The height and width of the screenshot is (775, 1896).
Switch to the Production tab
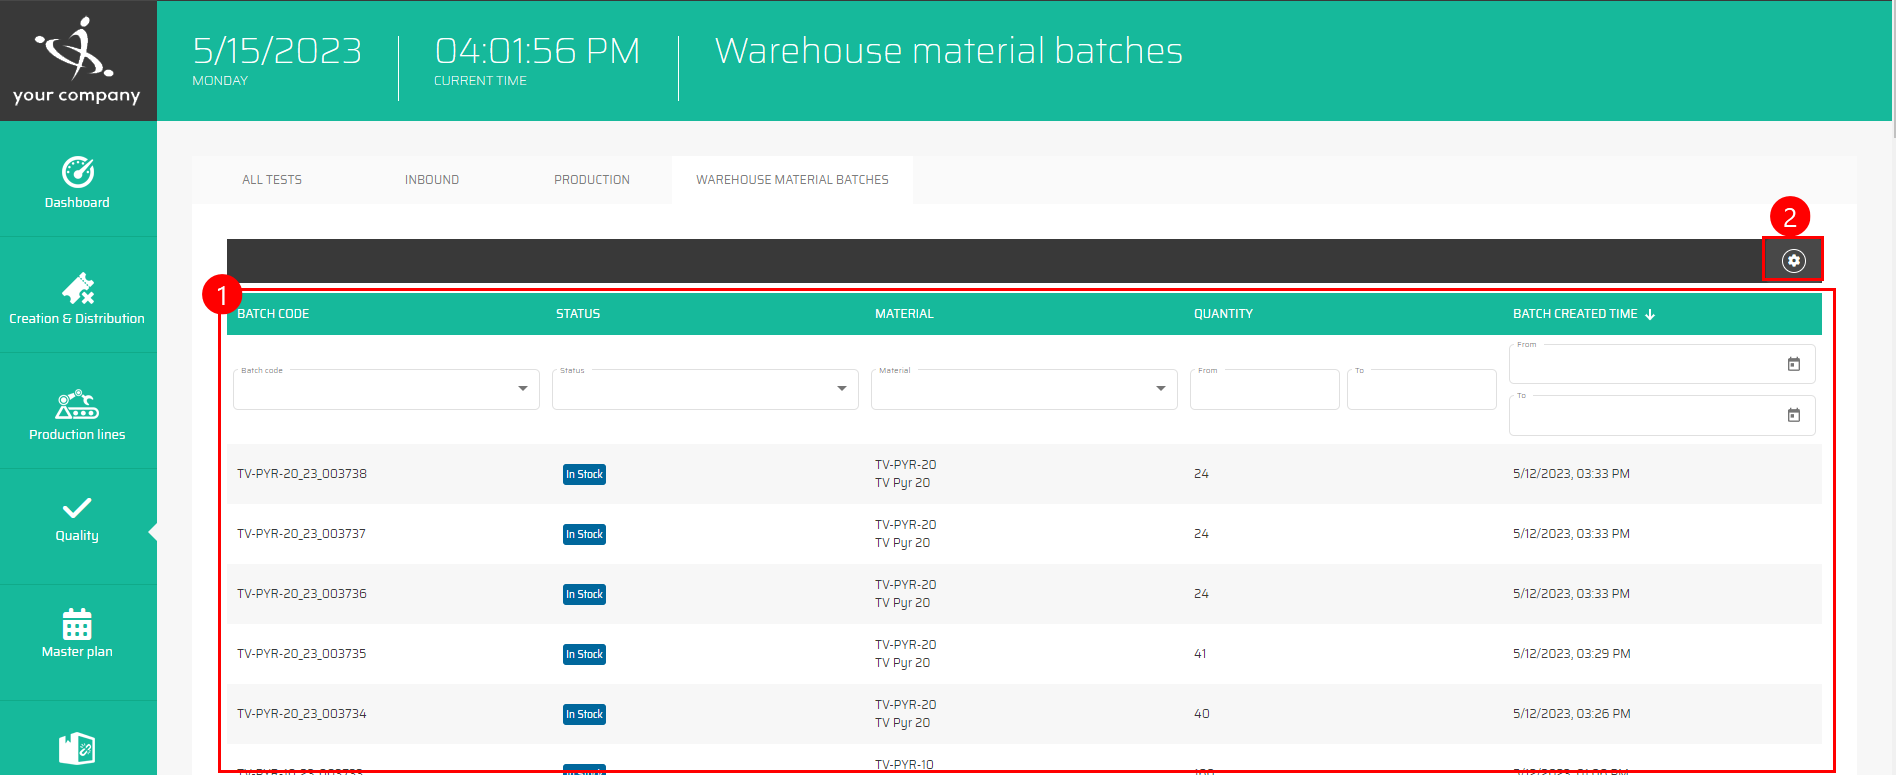pos(592,180)
